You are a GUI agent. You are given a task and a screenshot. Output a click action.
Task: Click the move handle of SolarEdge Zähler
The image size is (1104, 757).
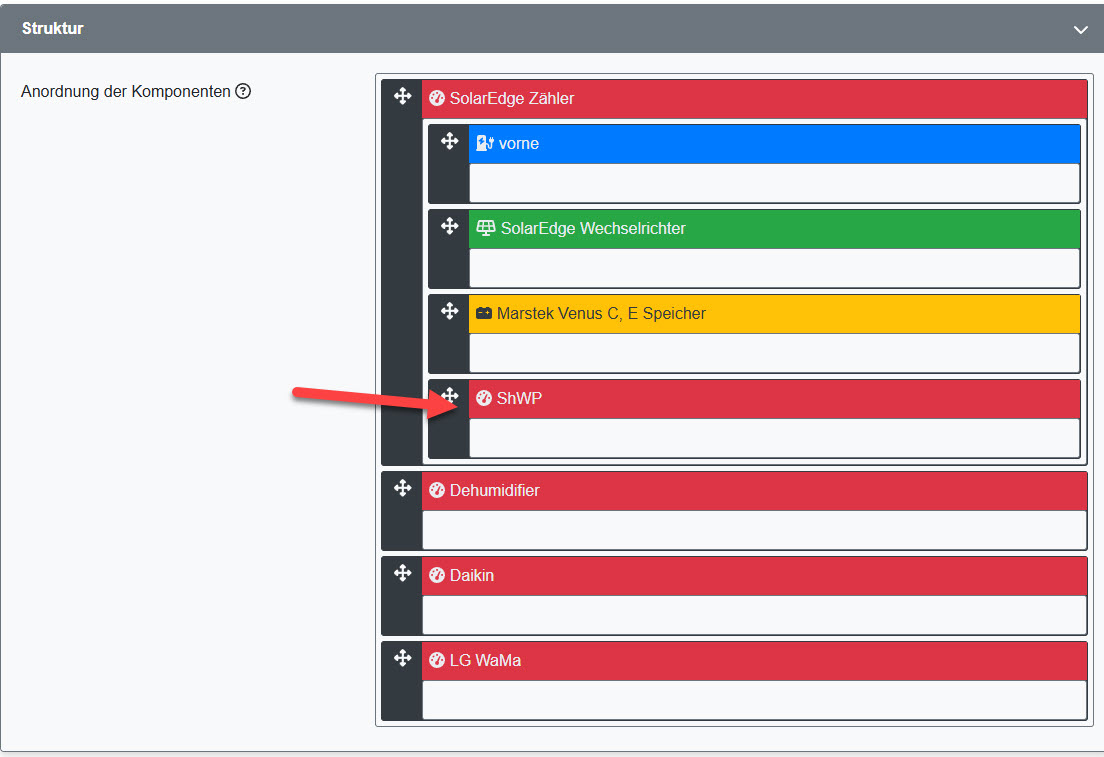[402, 96]
